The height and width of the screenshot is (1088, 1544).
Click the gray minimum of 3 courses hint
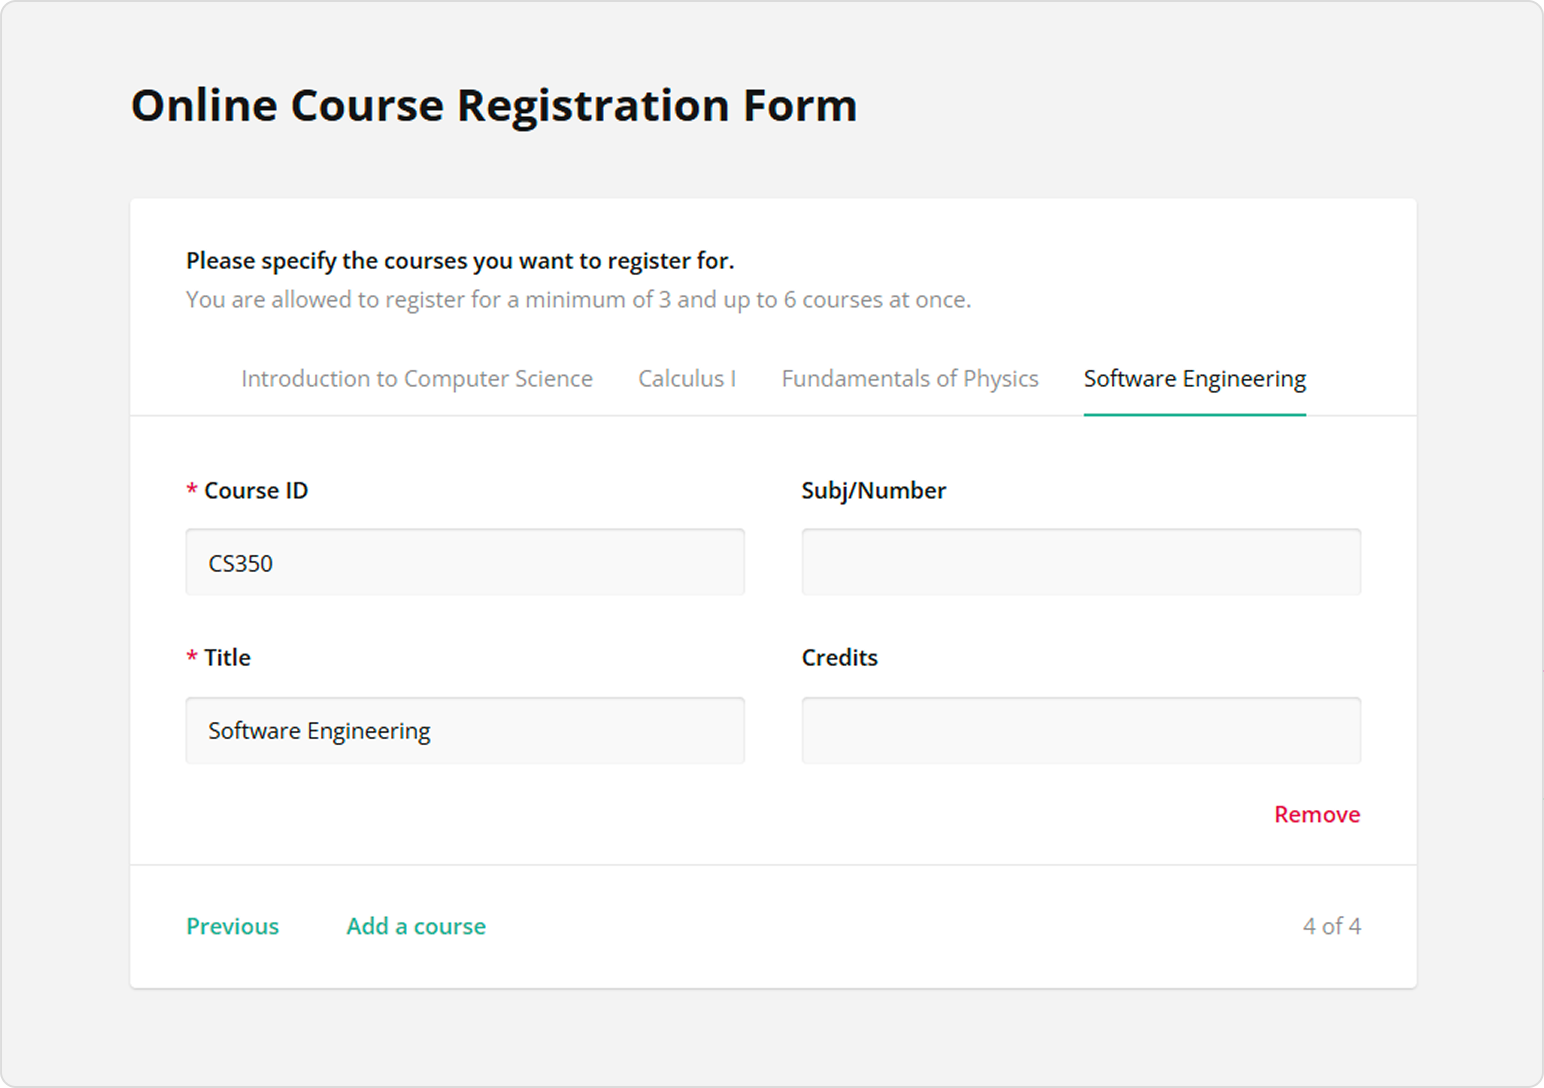point(578,300)
